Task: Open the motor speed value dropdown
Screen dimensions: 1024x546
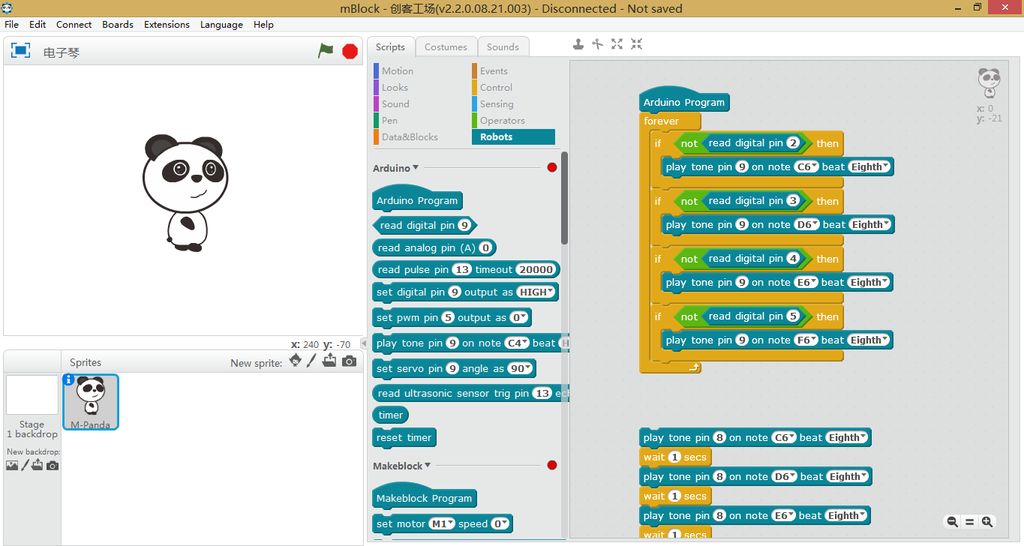Action: pos(500,524)
